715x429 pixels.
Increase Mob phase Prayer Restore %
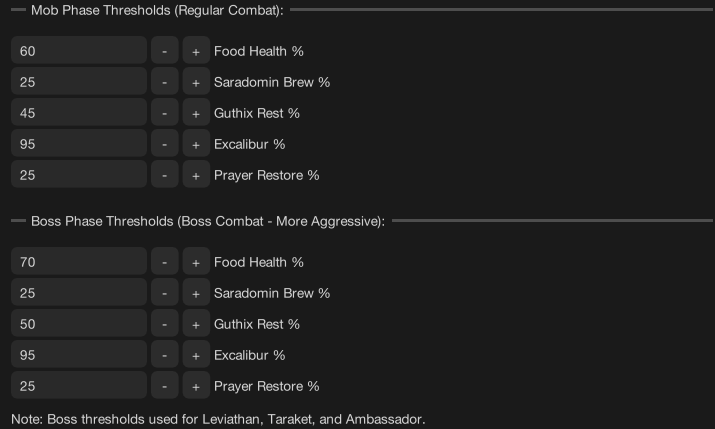pos(195,175)
